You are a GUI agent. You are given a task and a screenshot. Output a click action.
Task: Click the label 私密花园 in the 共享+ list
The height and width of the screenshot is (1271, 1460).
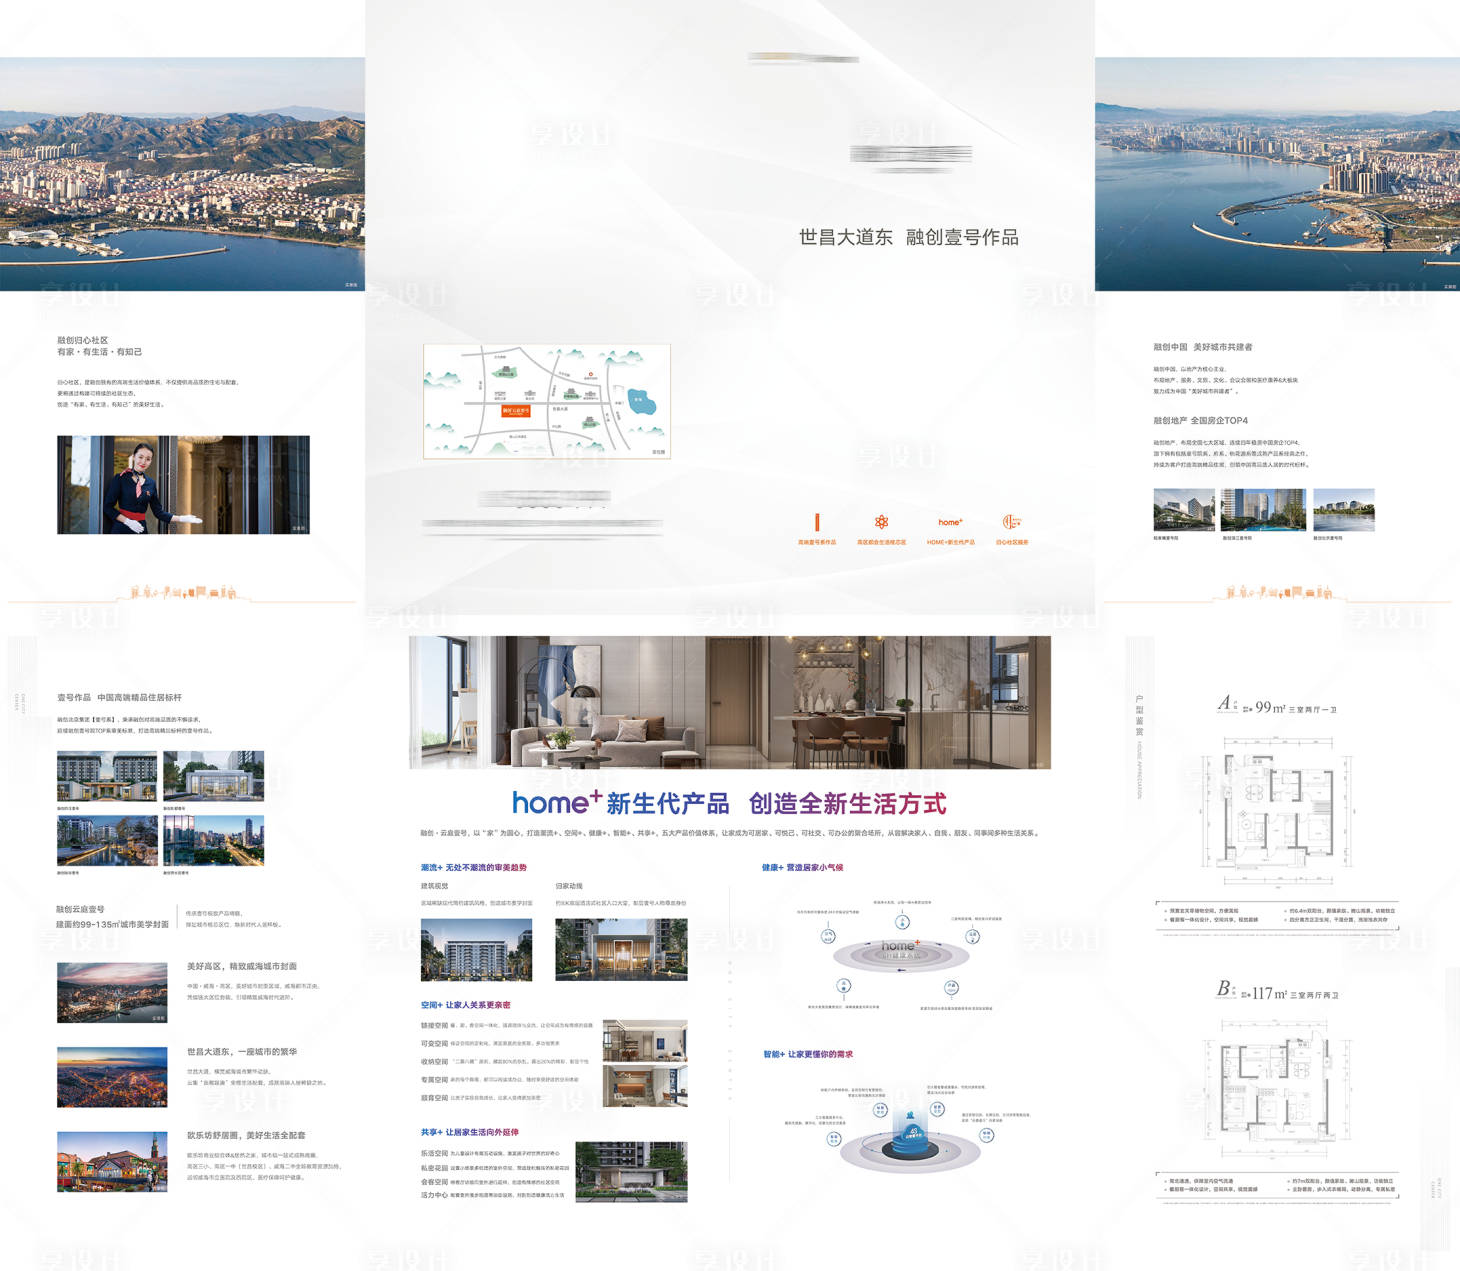coord(434,1167)
